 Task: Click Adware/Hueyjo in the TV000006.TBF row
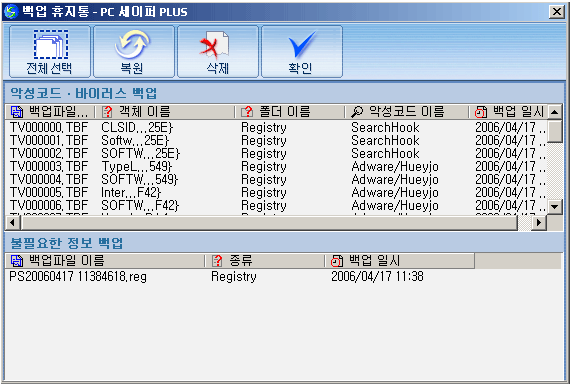tap(395, 205)
